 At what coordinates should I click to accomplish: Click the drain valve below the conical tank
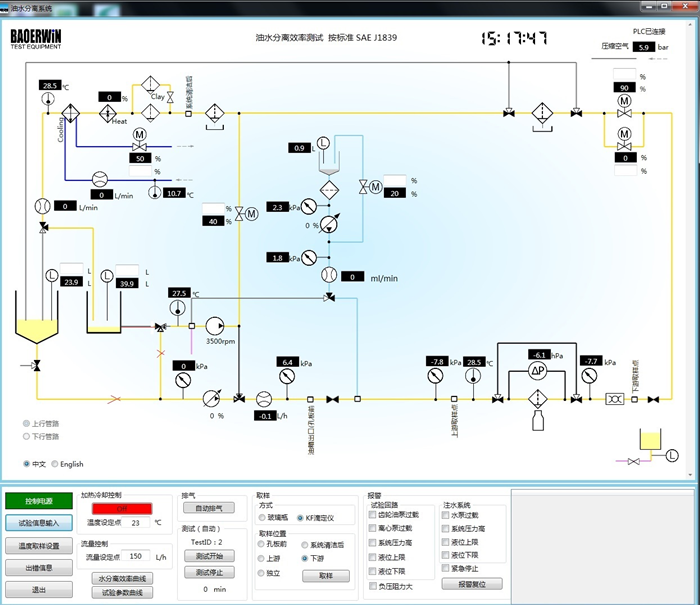[x=37, y=366]
